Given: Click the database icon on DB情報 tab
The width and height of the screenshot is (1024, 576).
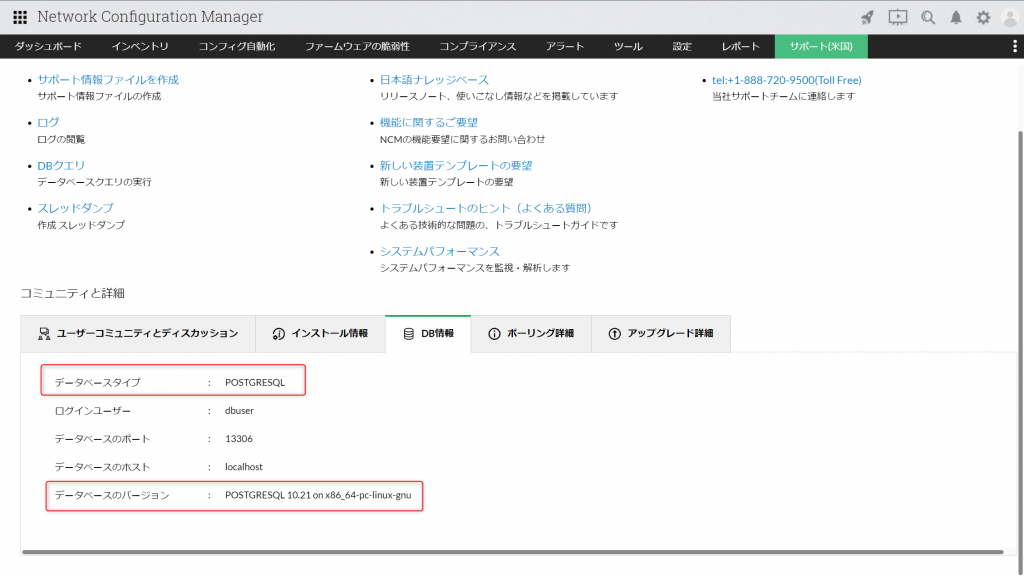Looking at the screenshot, I should coord(409,334).
